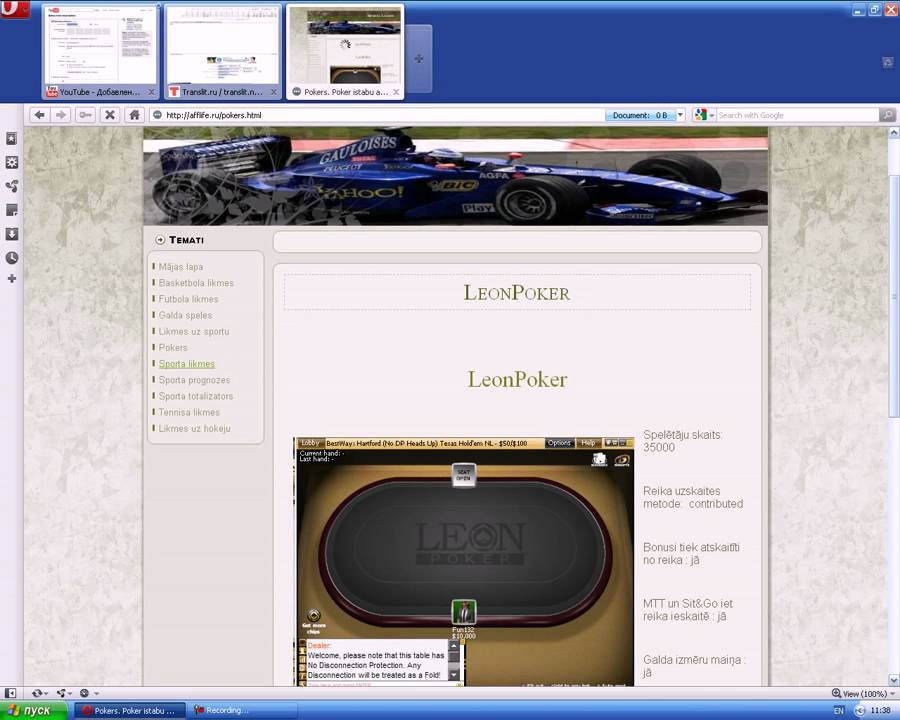
Task: Open the View (100%) zoom dropdown
Action: (863, 694)
